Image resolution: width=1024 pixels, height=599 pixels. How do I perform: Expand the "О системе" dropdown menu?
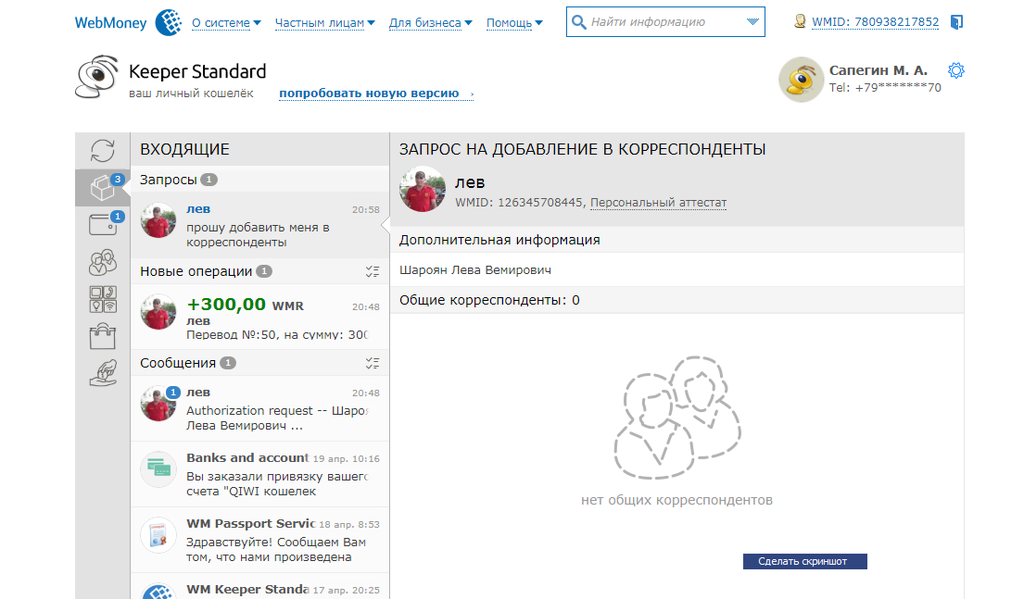pyautogui.click(x=226, y=23)
